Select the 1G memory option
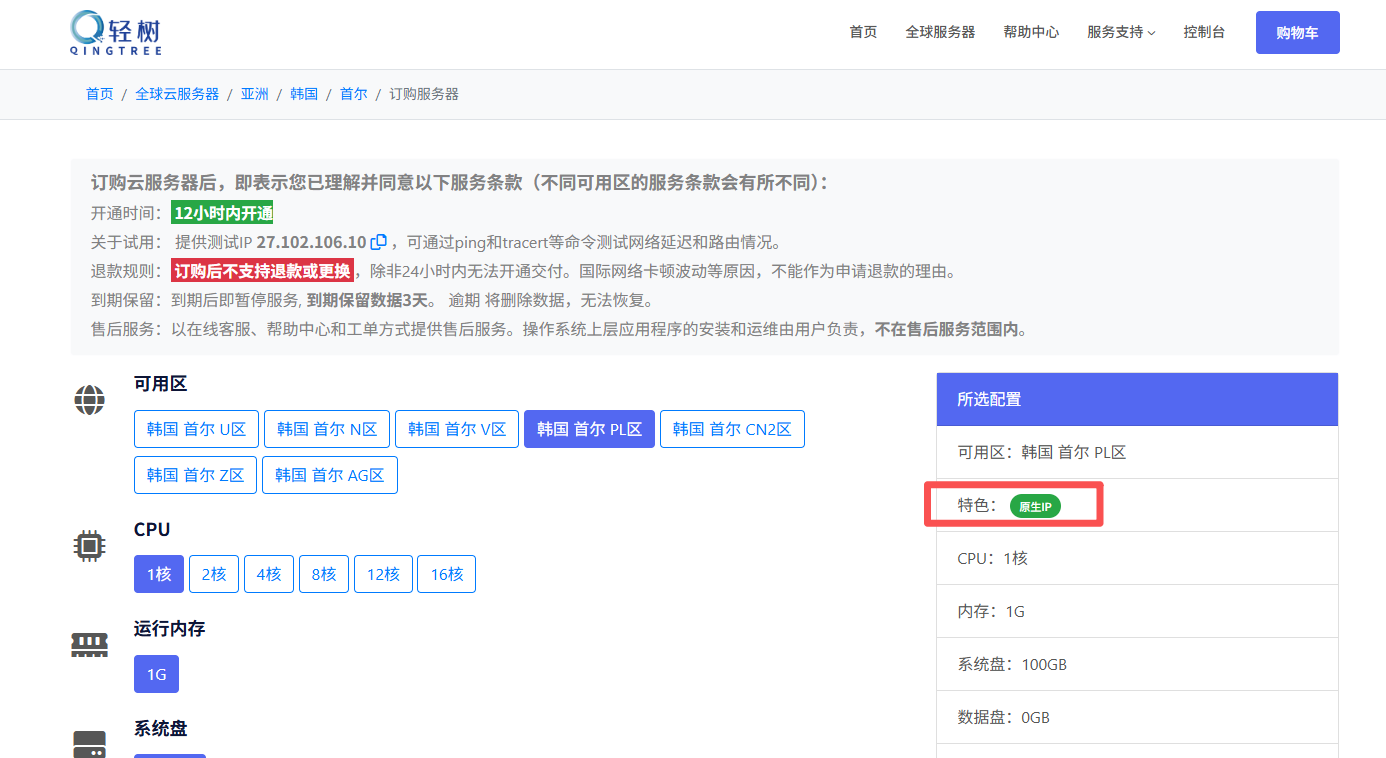The width and height of the screenshot is (1386, 758). 157,674
